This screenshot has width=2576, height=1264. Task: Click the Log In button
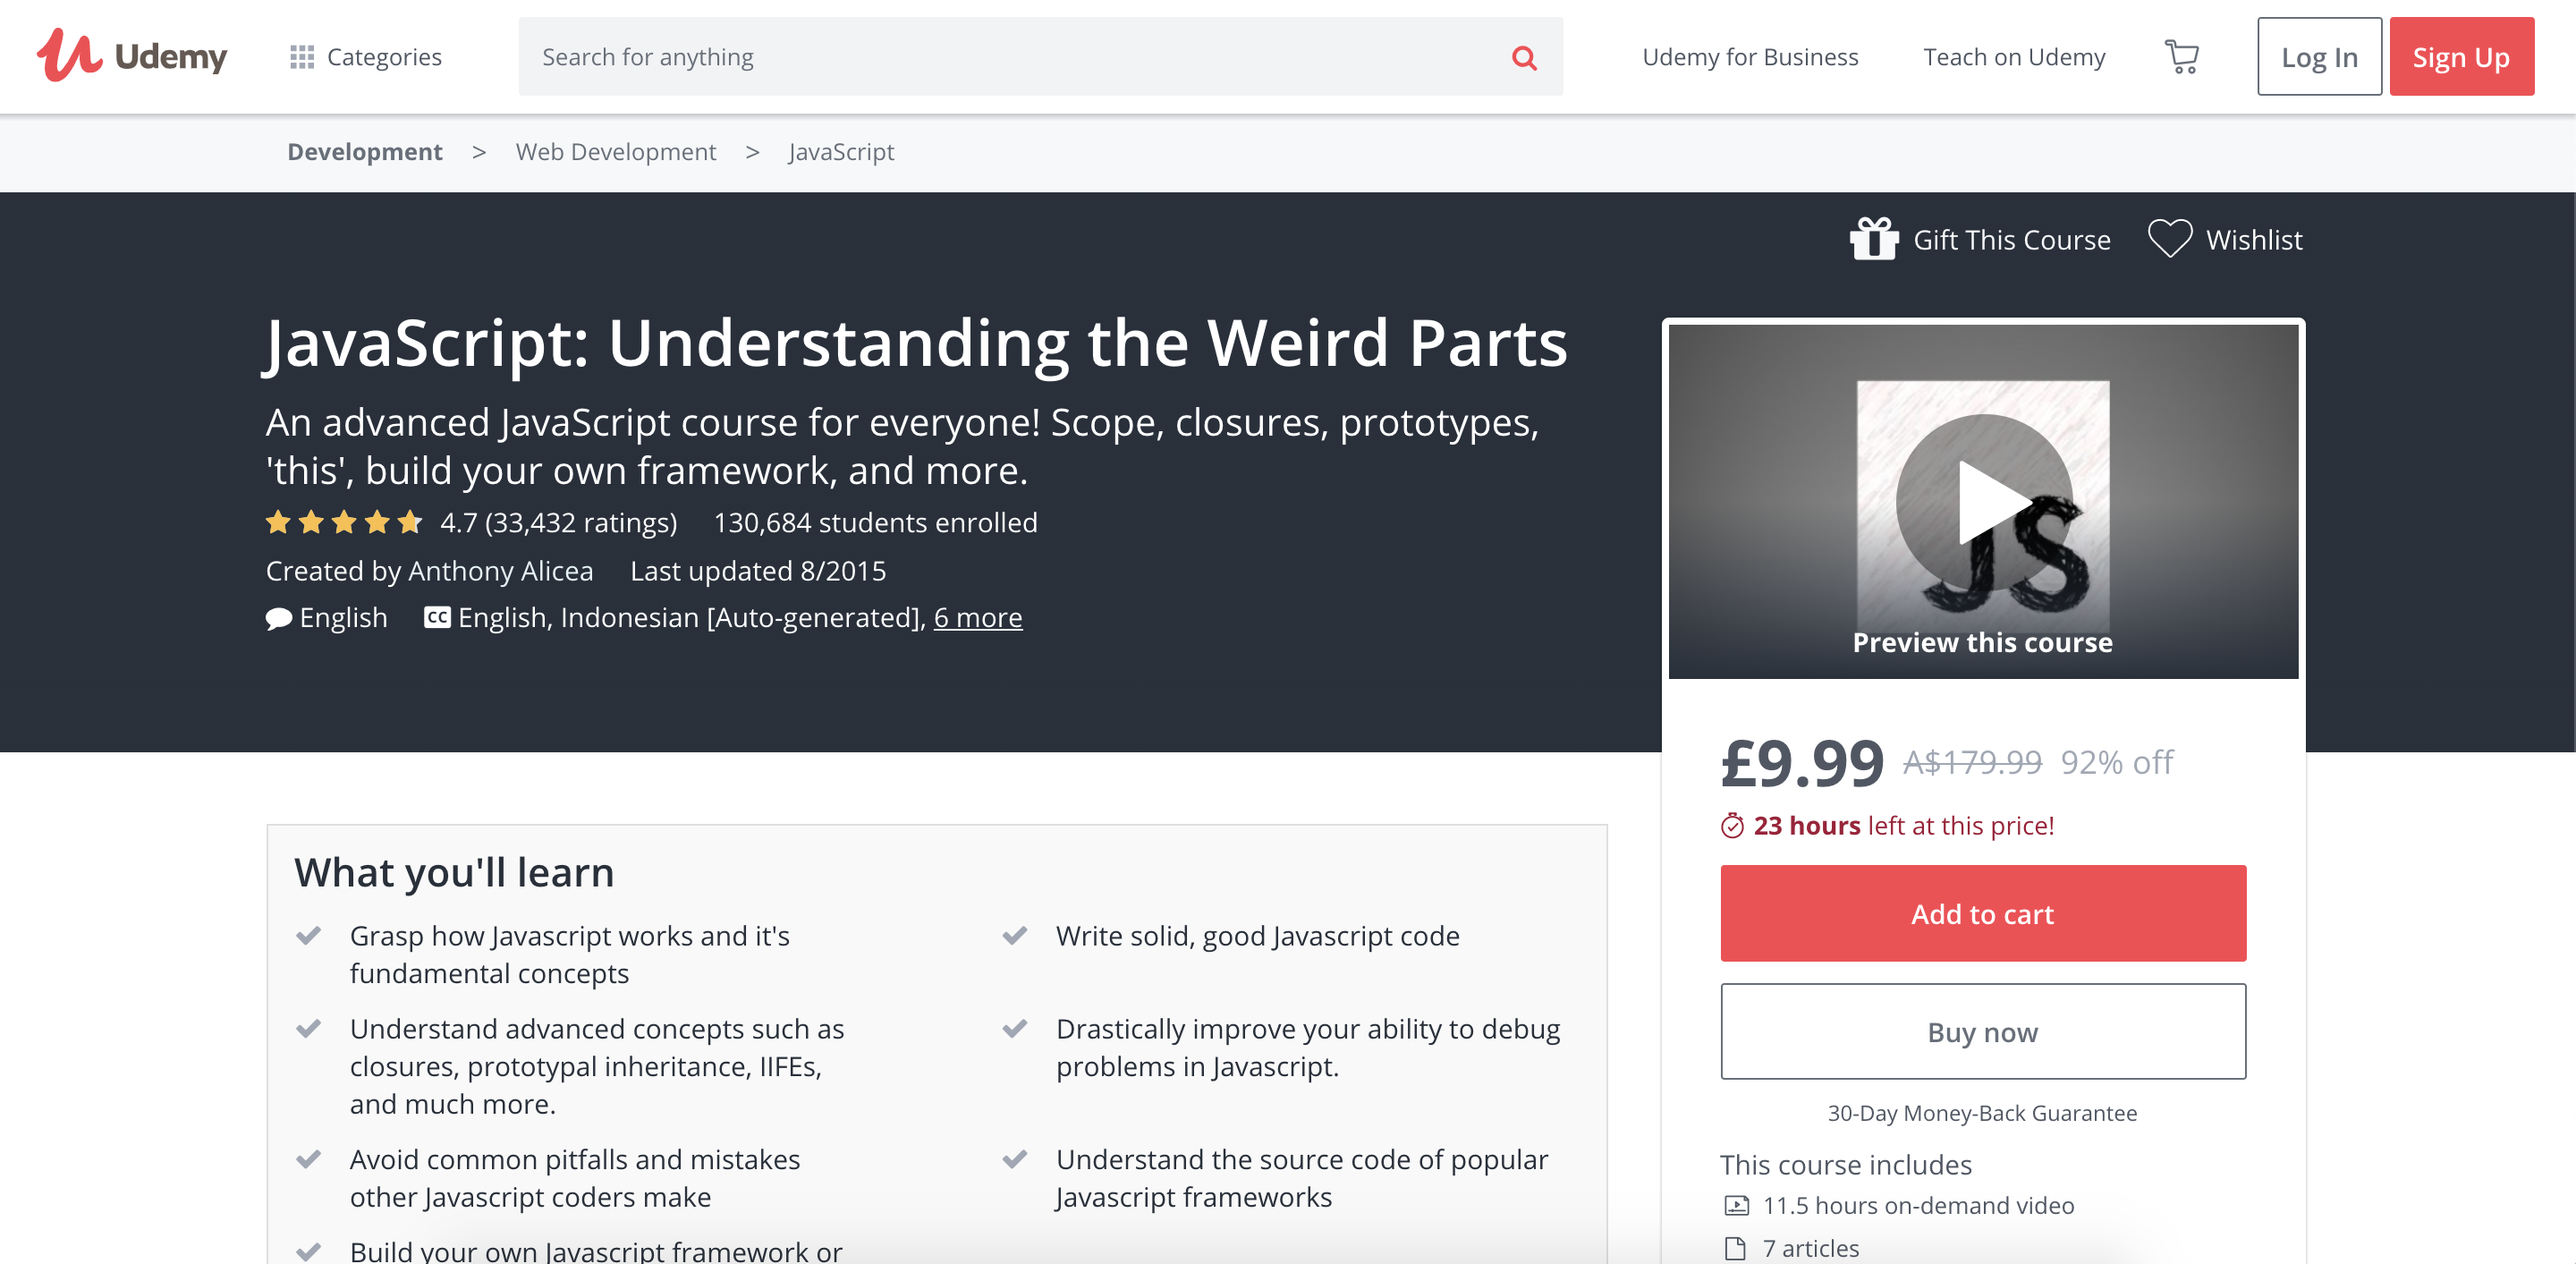[2318, 57]
